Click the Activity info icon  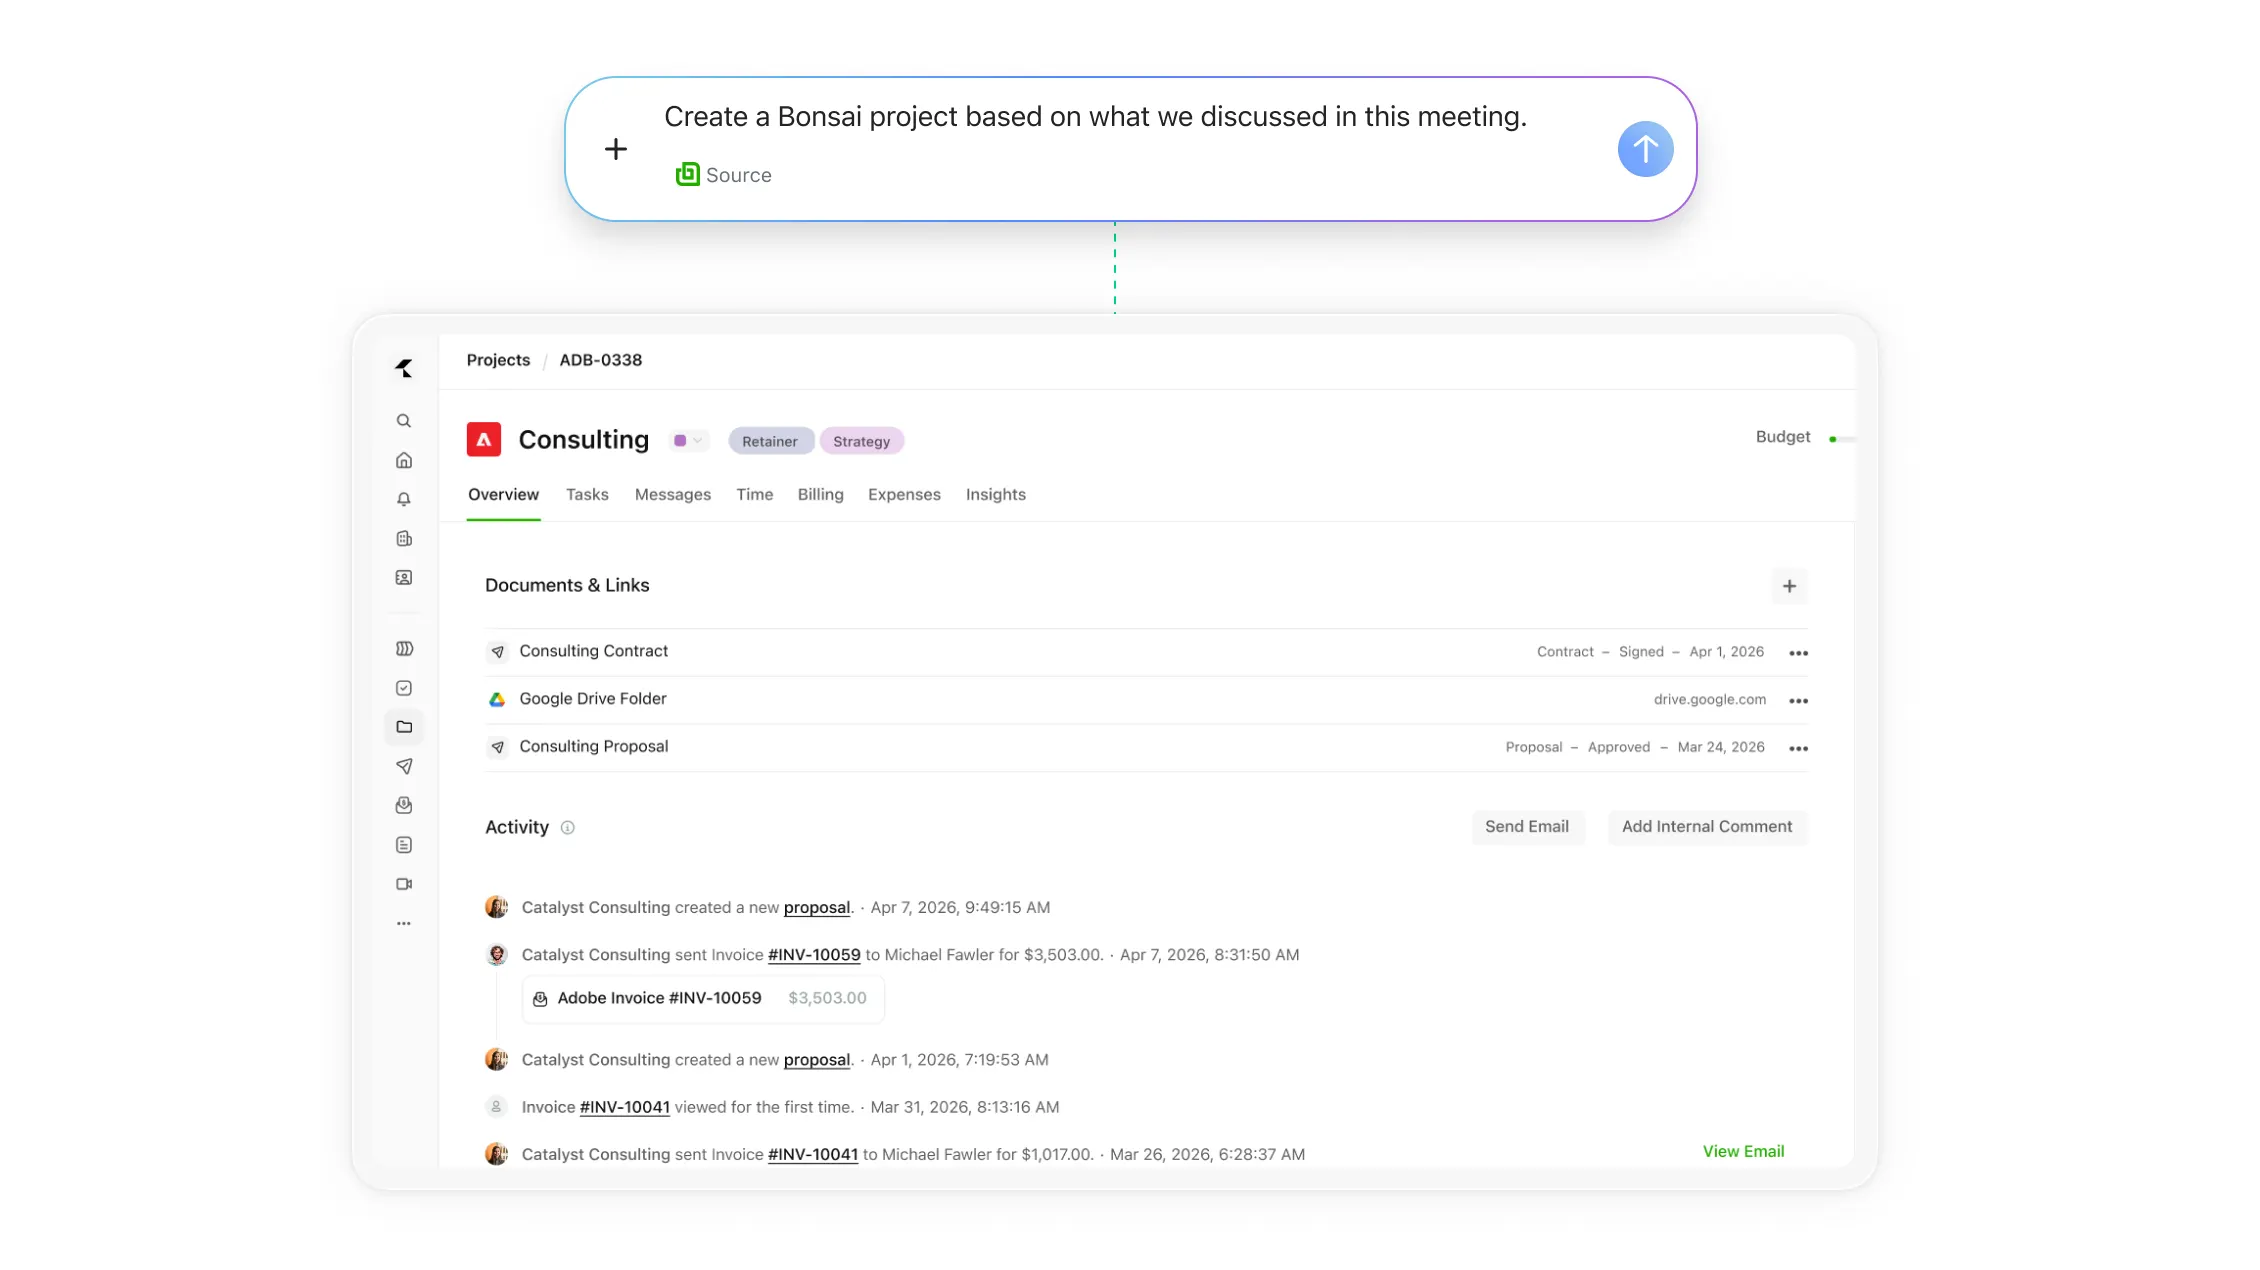pos(567,828)
